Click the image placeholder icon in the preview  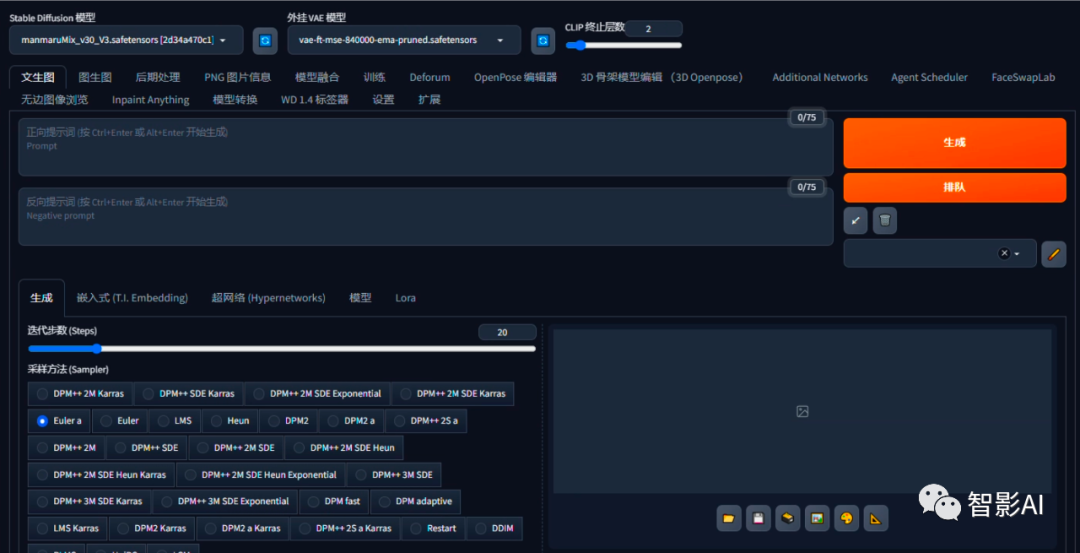802,411
